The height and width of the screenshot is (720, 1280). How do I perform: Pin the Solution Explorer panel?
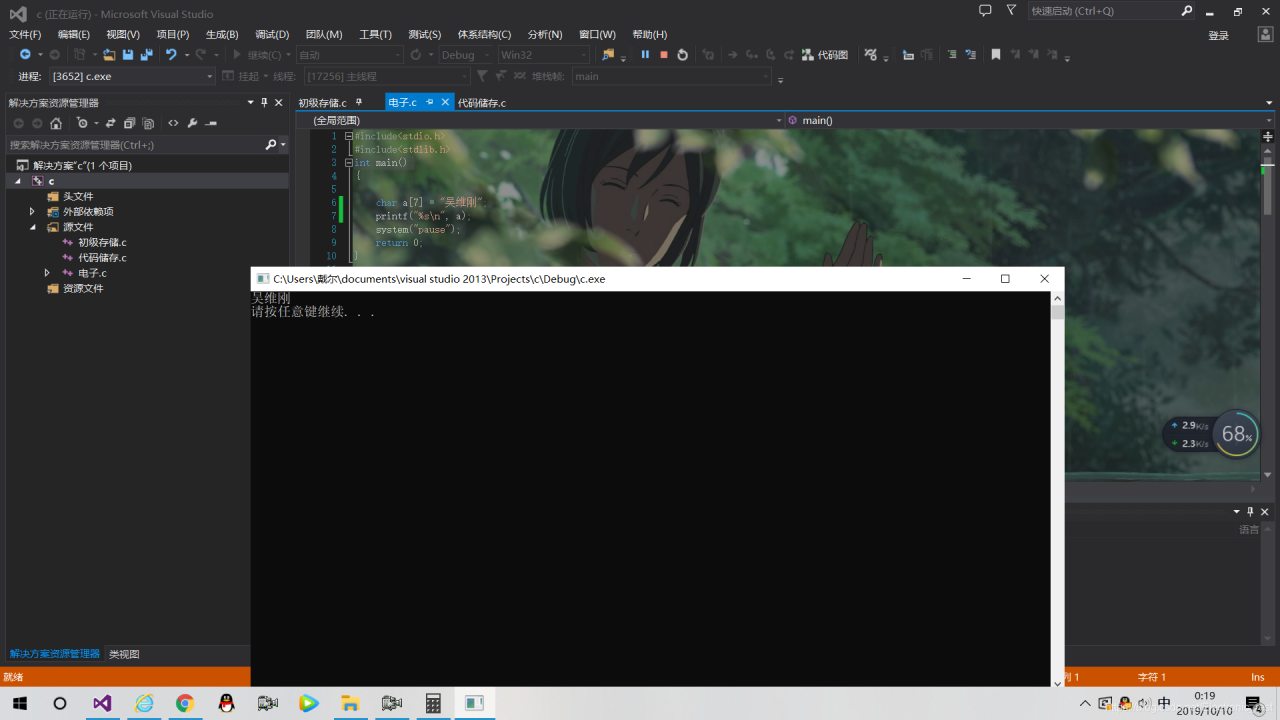click(264, 102)
